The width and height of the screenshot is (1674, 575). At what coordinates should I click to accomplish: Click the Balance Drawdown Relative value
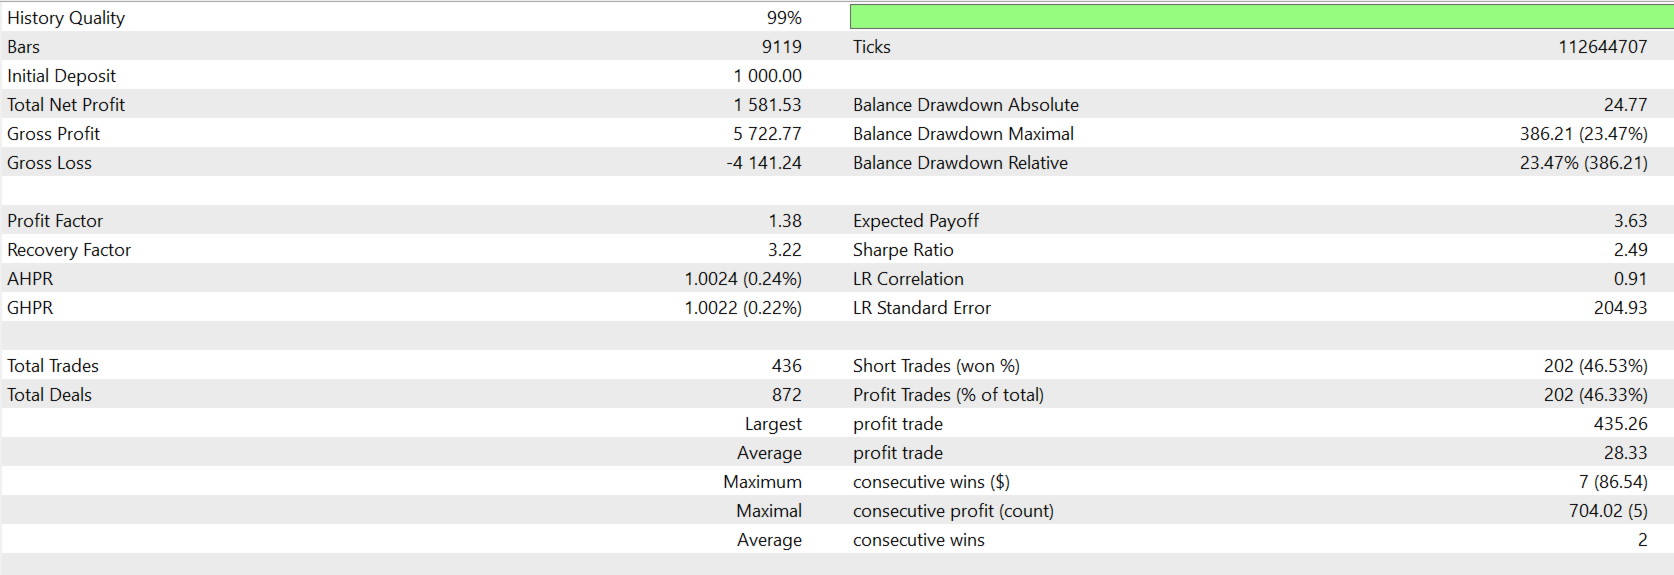click(x=1583, y=163)
